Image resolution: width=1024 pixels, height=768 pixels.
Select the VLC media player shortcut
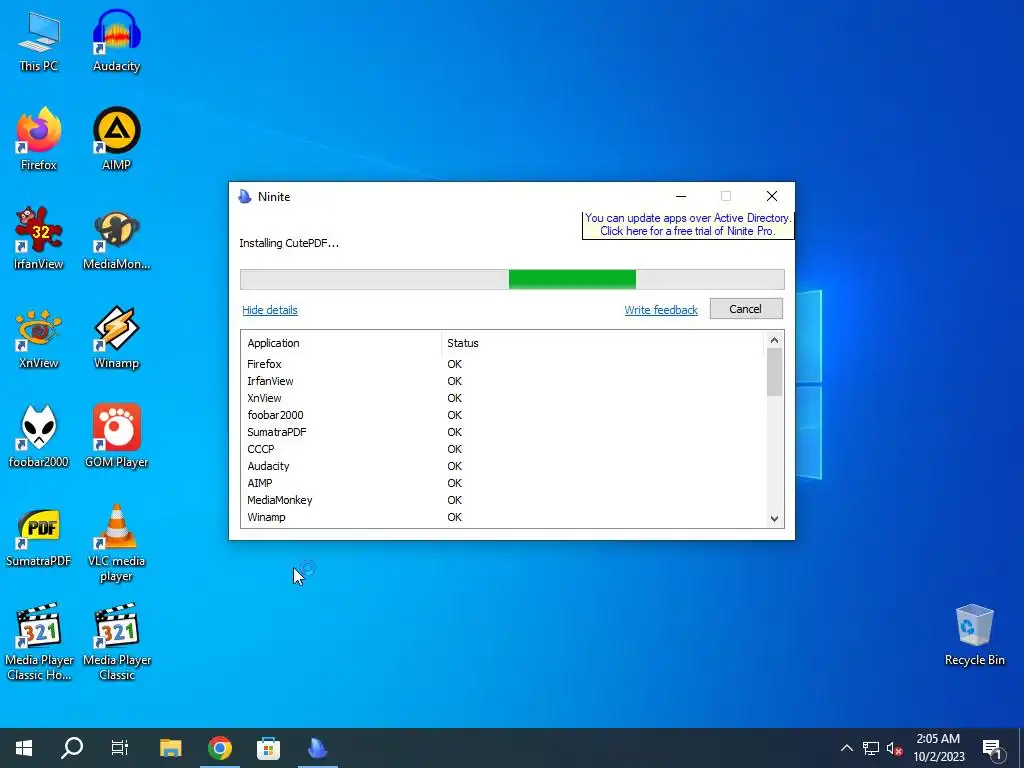click(x=116, y=543)
